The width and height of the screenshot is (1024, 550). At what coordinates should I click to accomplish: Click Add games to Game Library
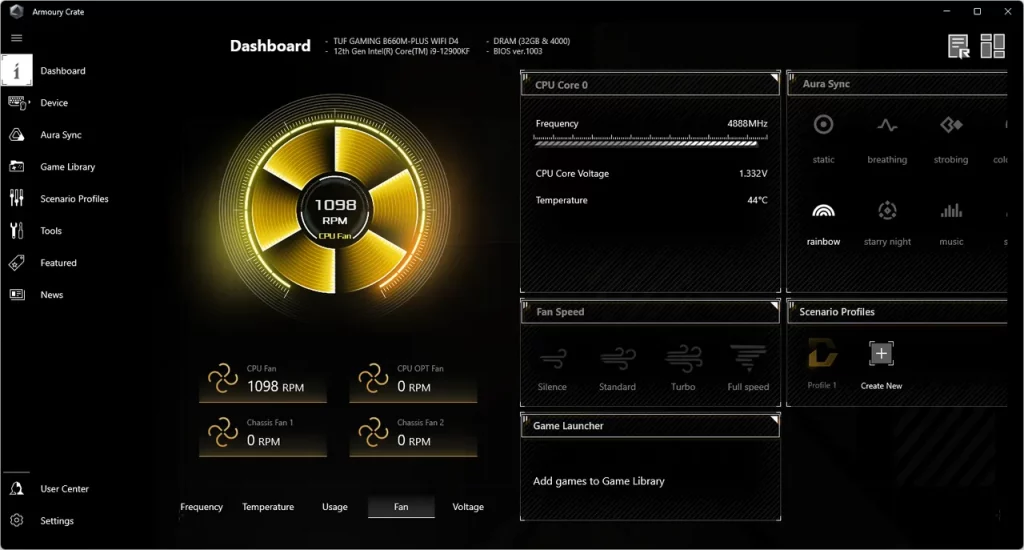[x=598, y=481]
